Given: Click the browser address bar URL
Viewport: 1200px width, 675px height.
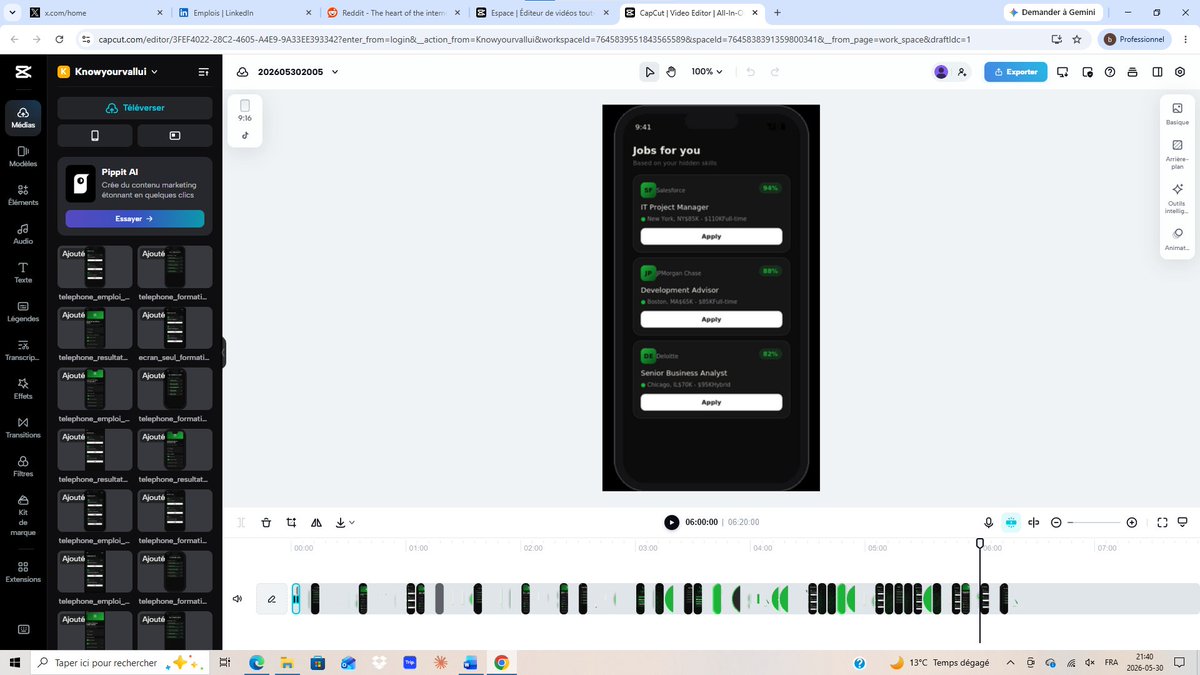Looking at the screenshot, I should [x=533, y=39].
